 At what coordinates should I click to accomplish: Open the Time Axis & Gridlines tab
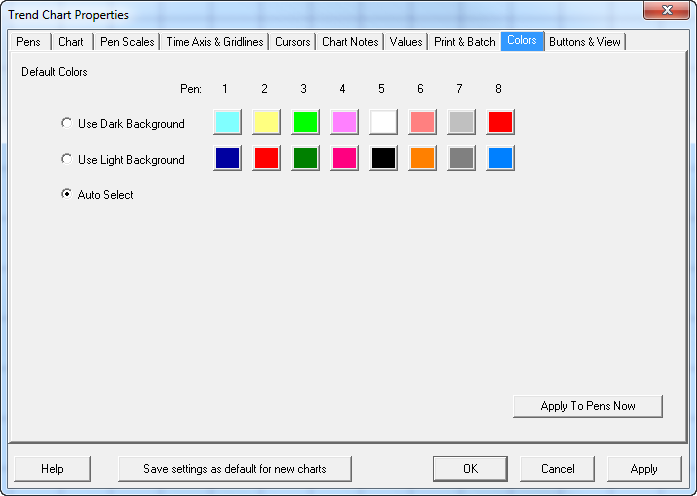point(214,42)
